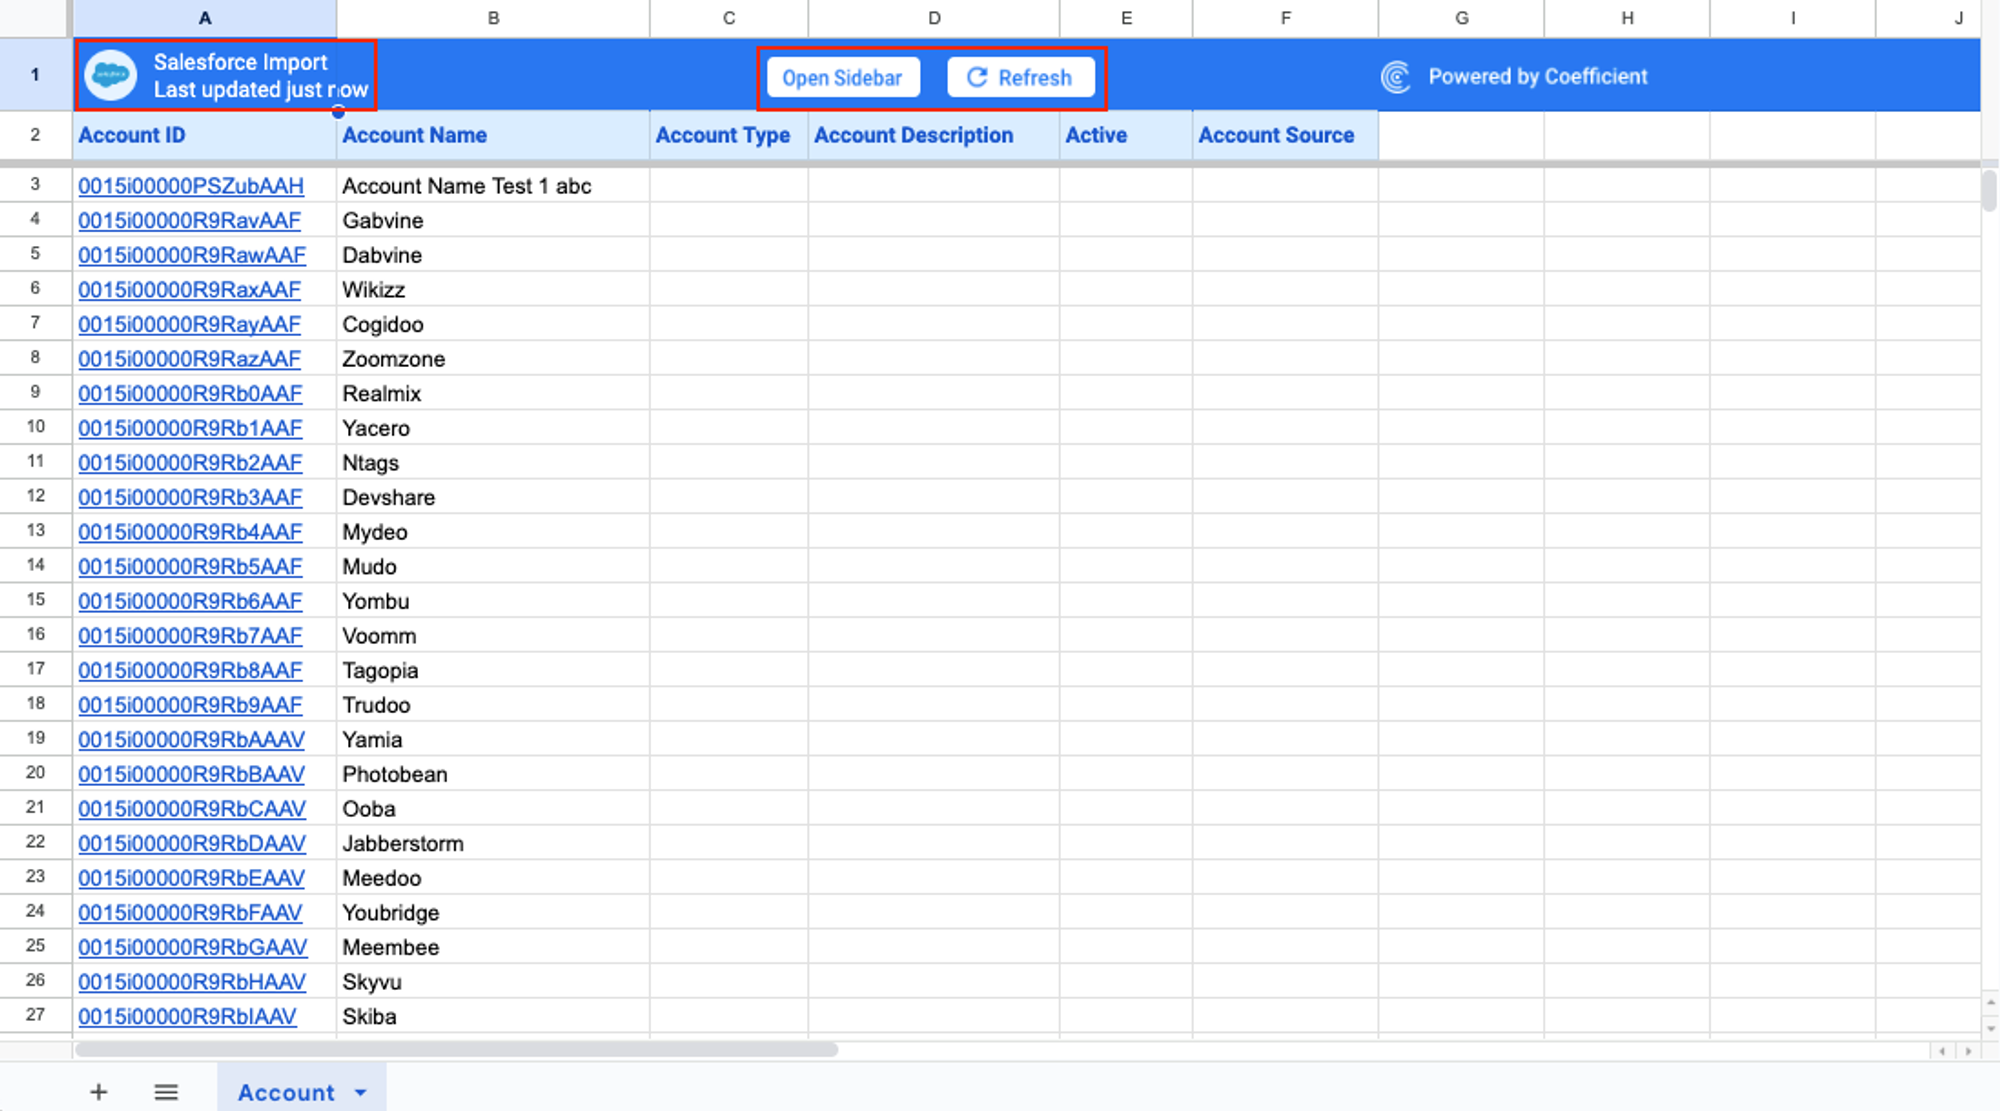2000x1111 pixels.
Task: Click the scroll right arrow
Action: [x=1968, y=1051]
